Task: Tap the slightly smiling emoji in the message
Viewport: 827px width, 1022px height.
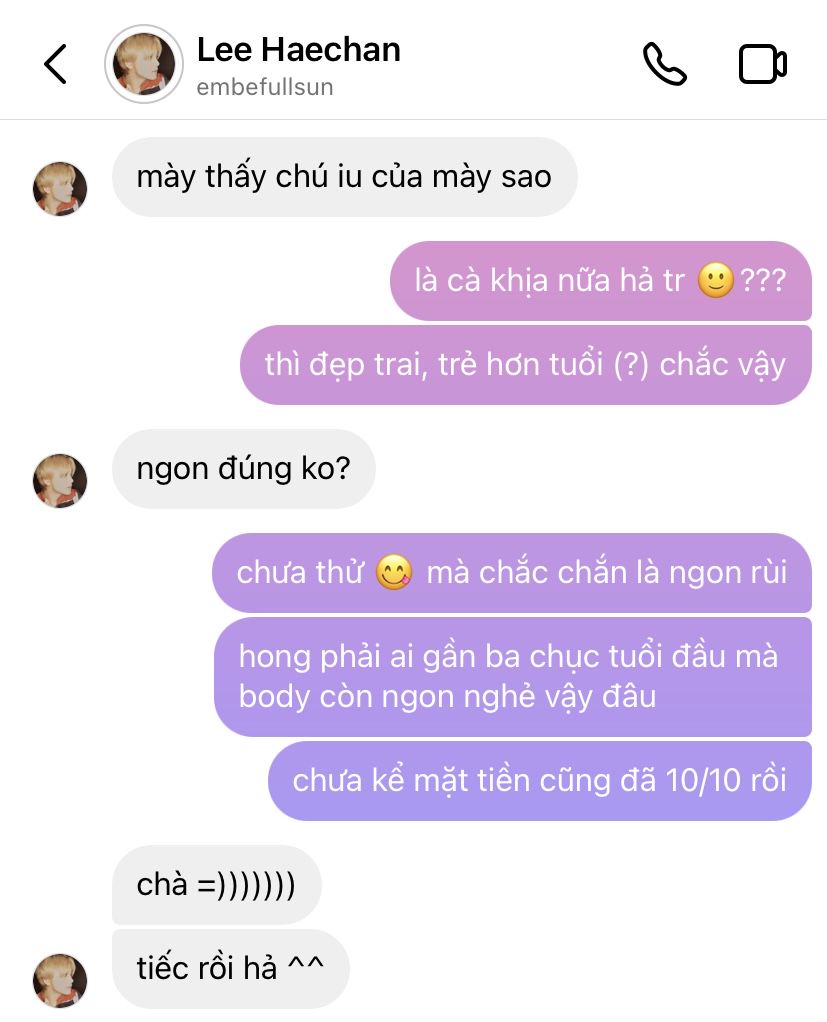Action: [716, 281]
